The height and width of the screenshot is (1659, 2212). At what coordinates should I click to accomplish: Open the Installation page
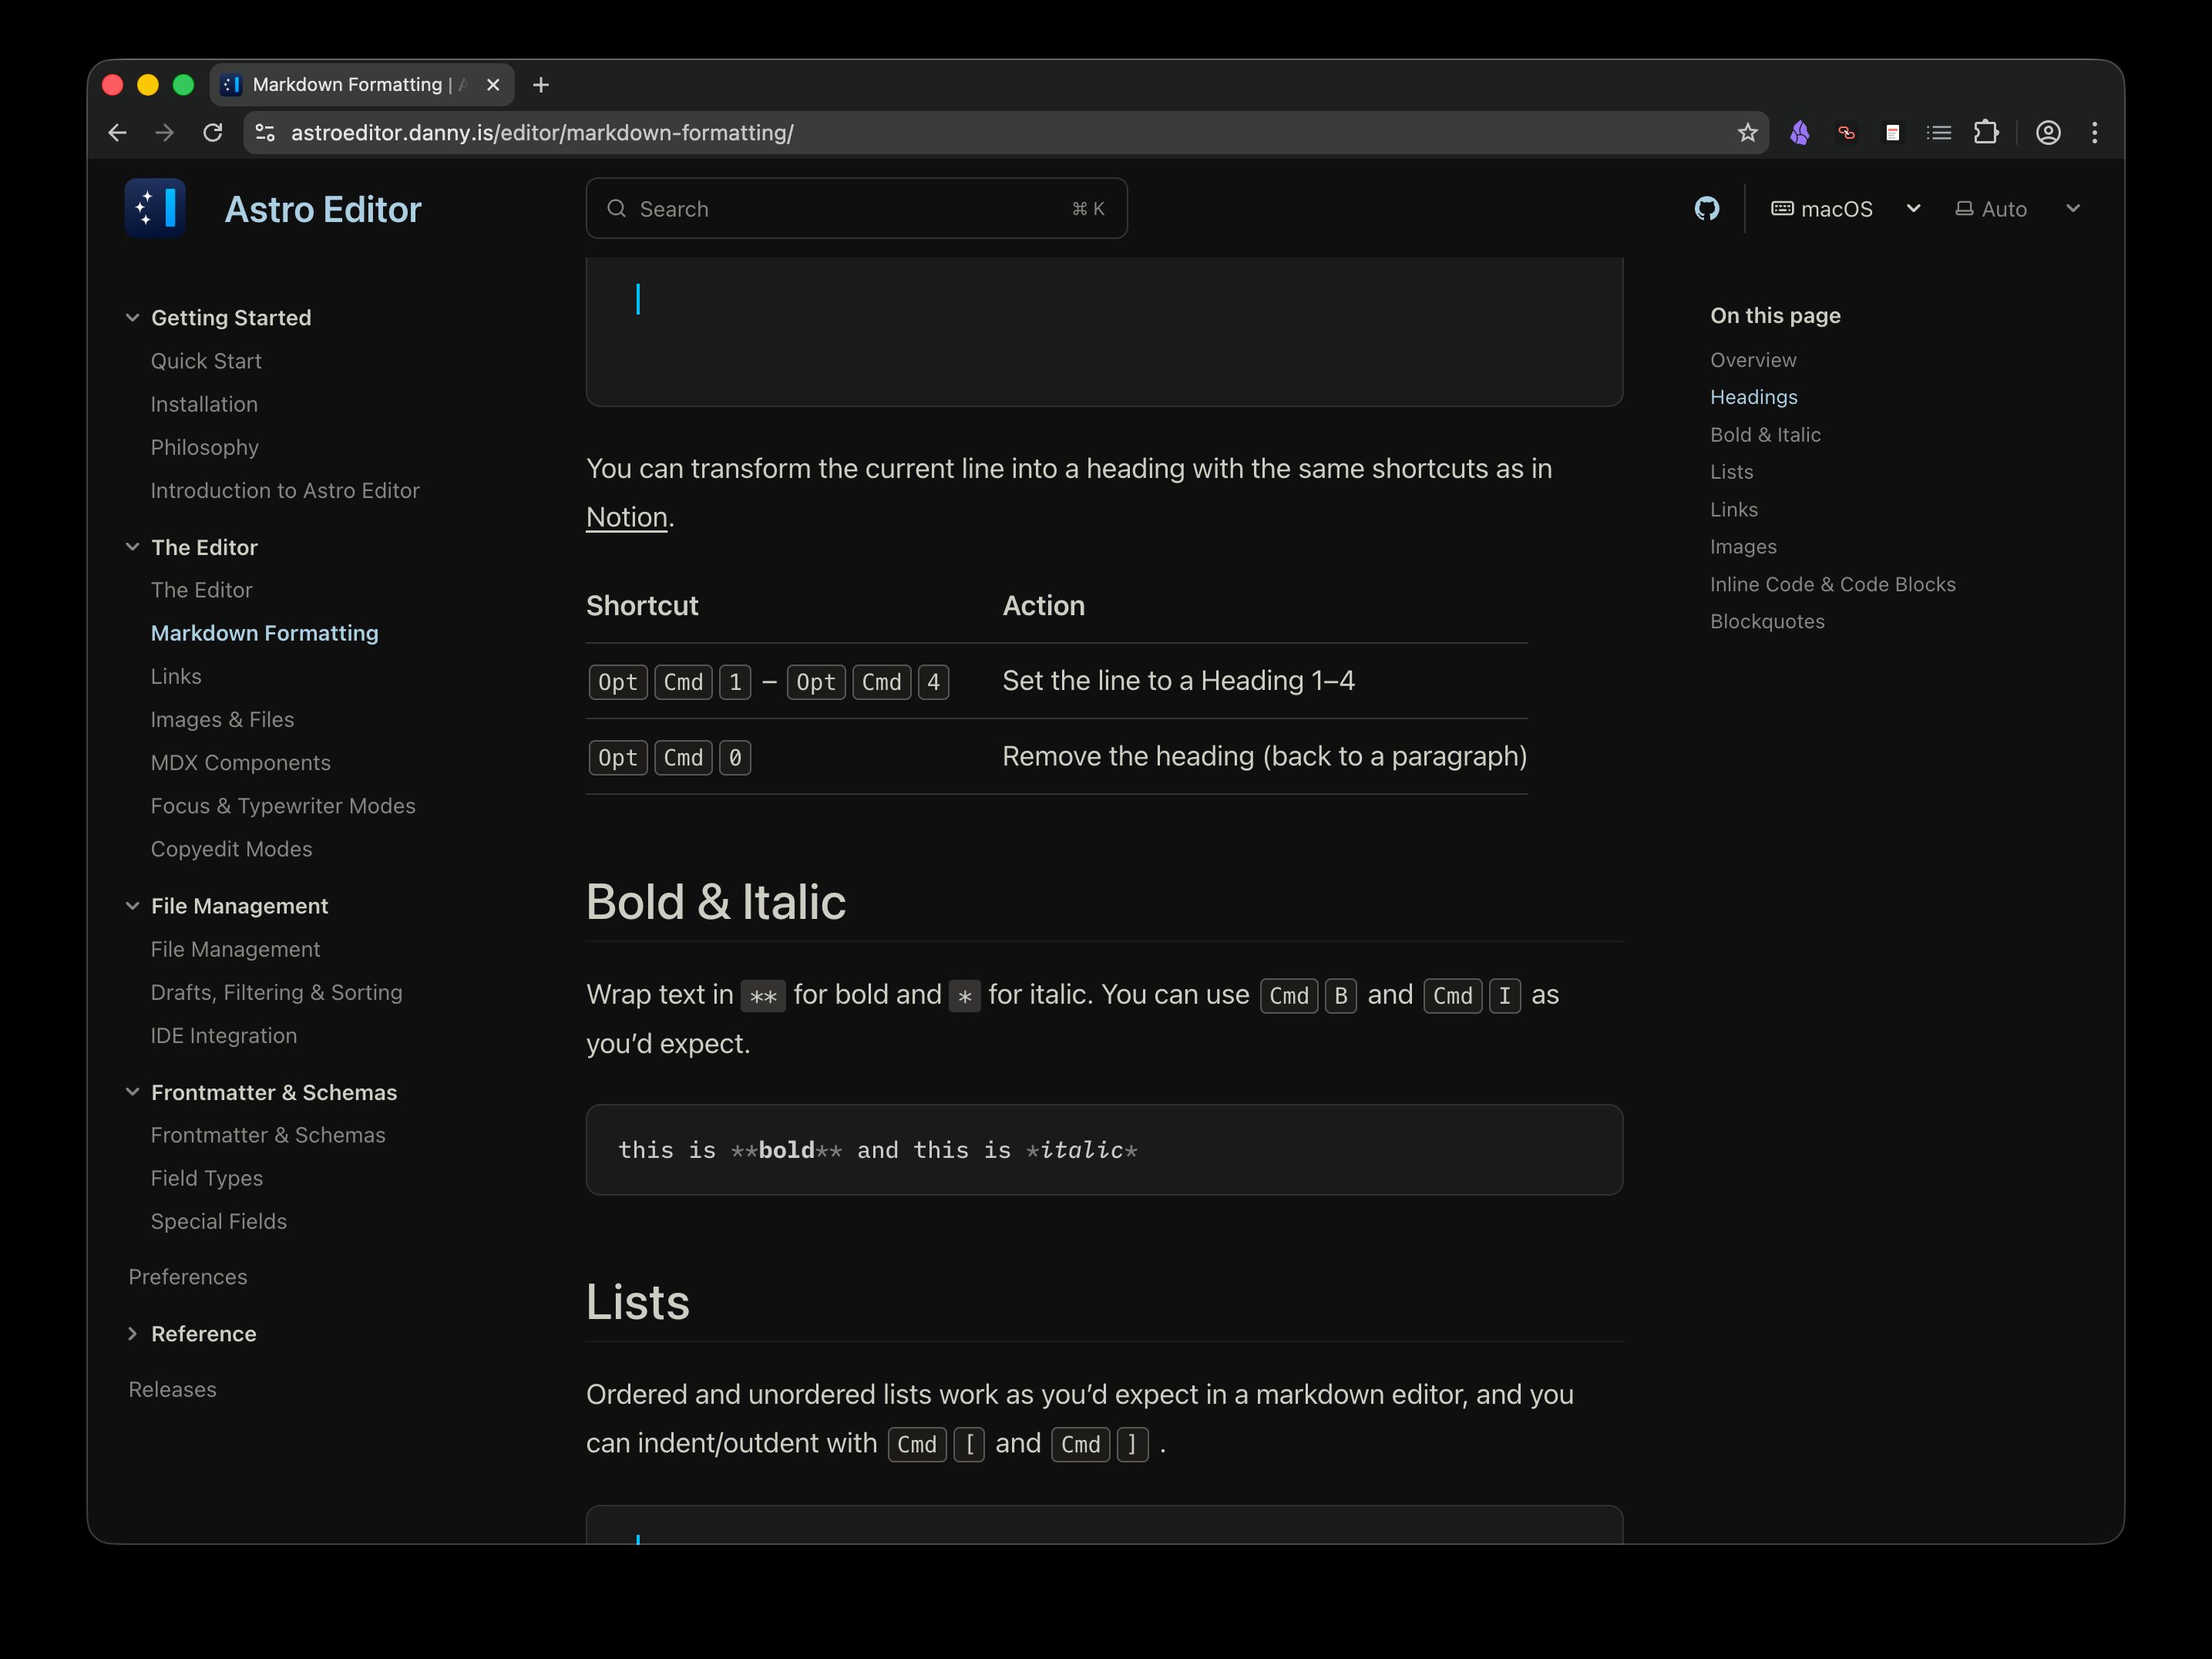(204, 404)
